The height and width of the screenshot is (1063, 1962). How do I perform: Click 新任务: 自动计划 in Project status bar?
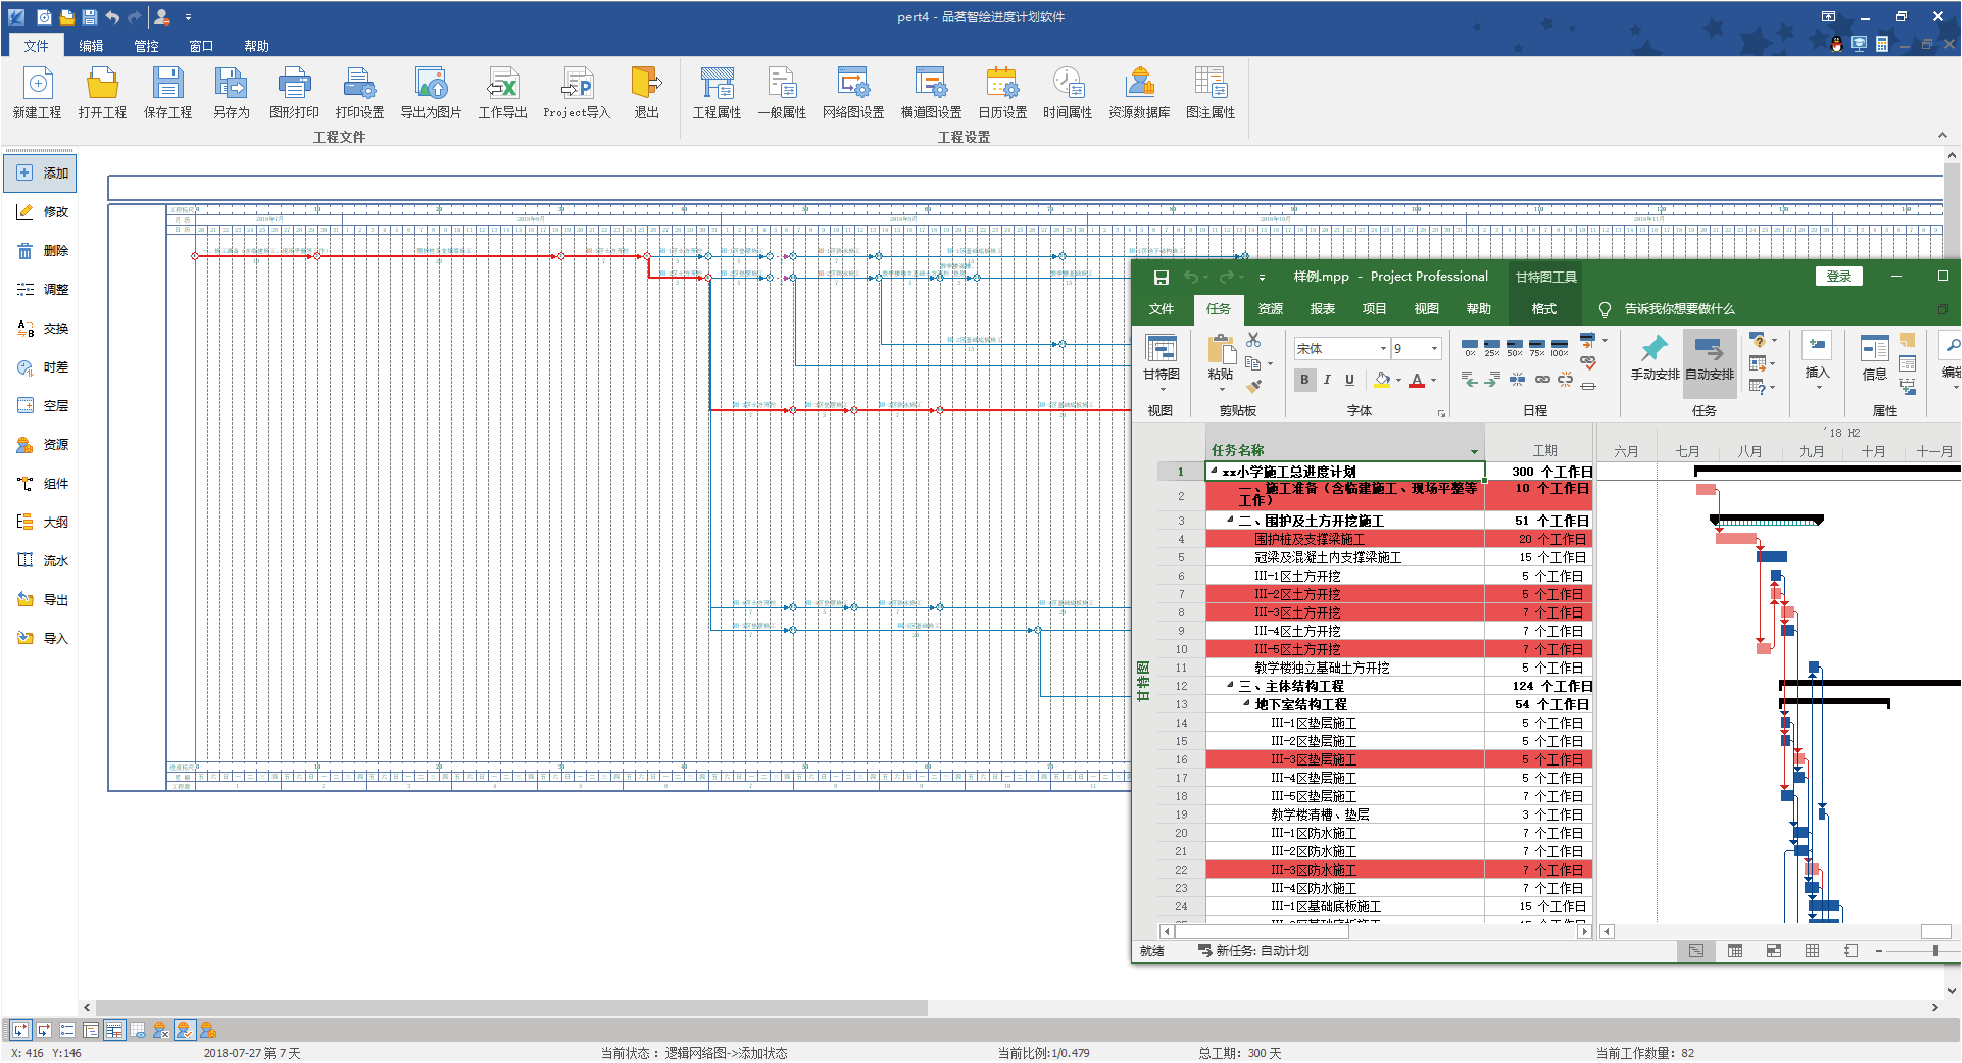[x=1254, y=951]
